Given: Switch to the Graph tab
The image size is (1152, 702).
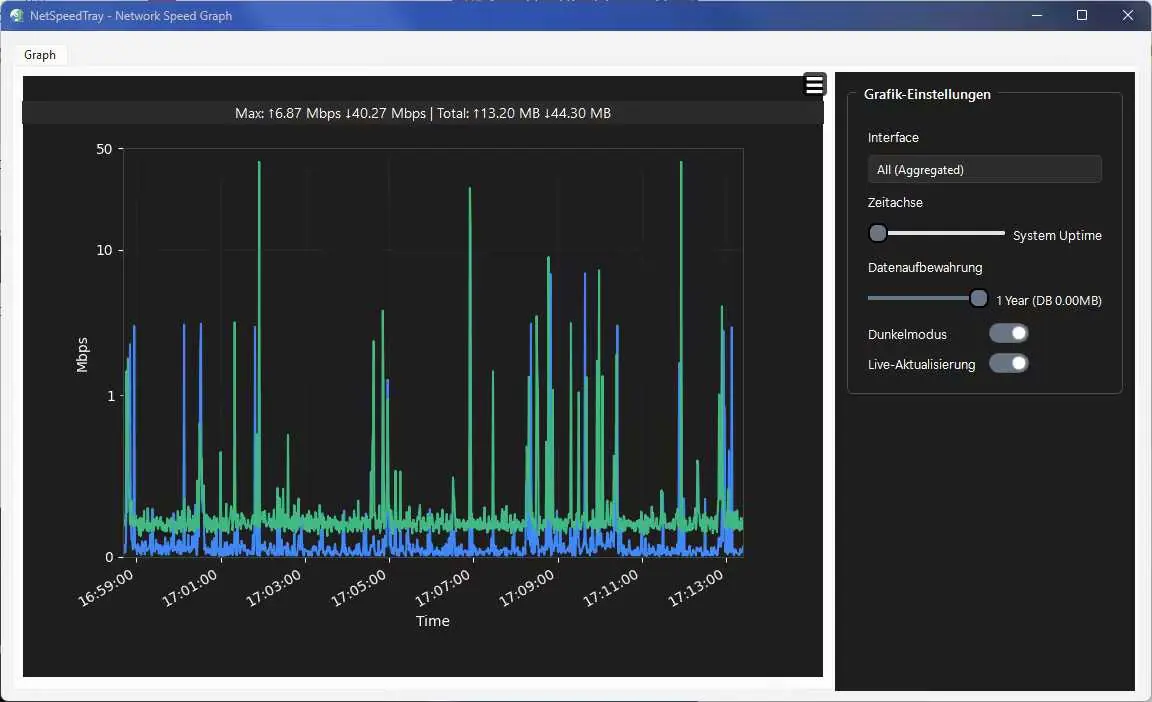Looking at the screenshot, I should tap(40, 55).
